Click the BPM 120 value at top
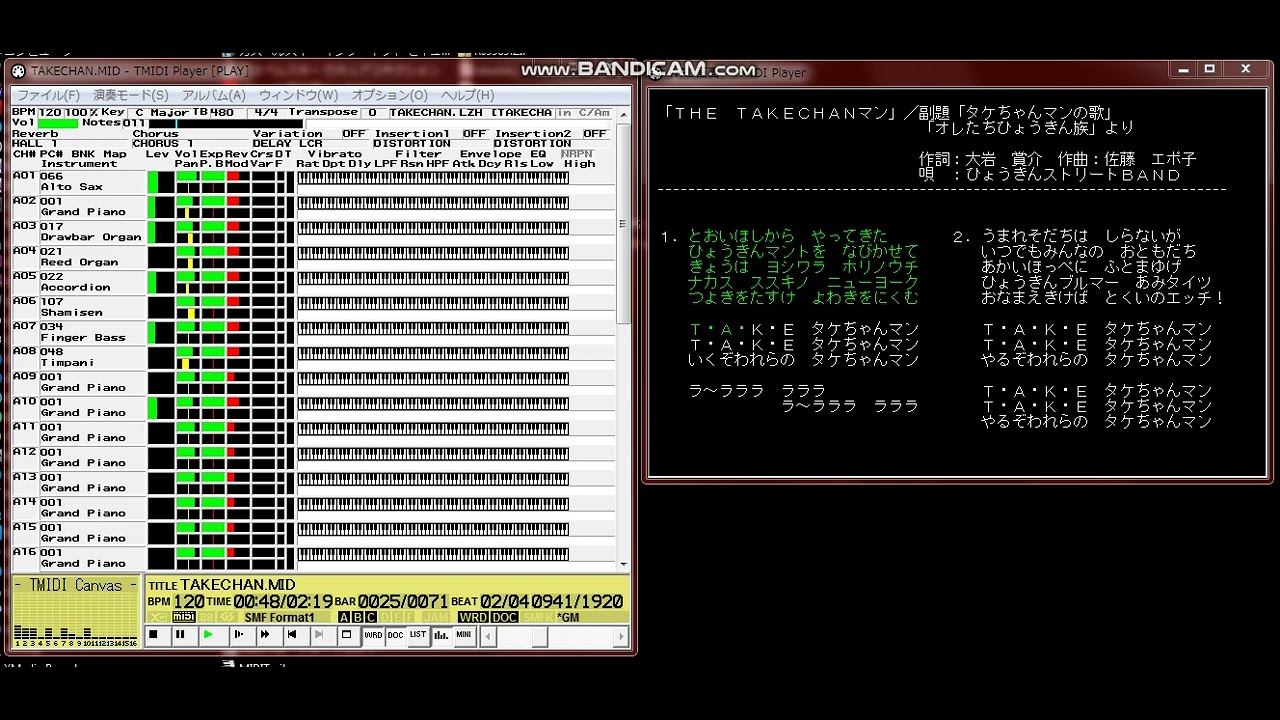Screen dimensions: 1280x720 coord(50,113)
